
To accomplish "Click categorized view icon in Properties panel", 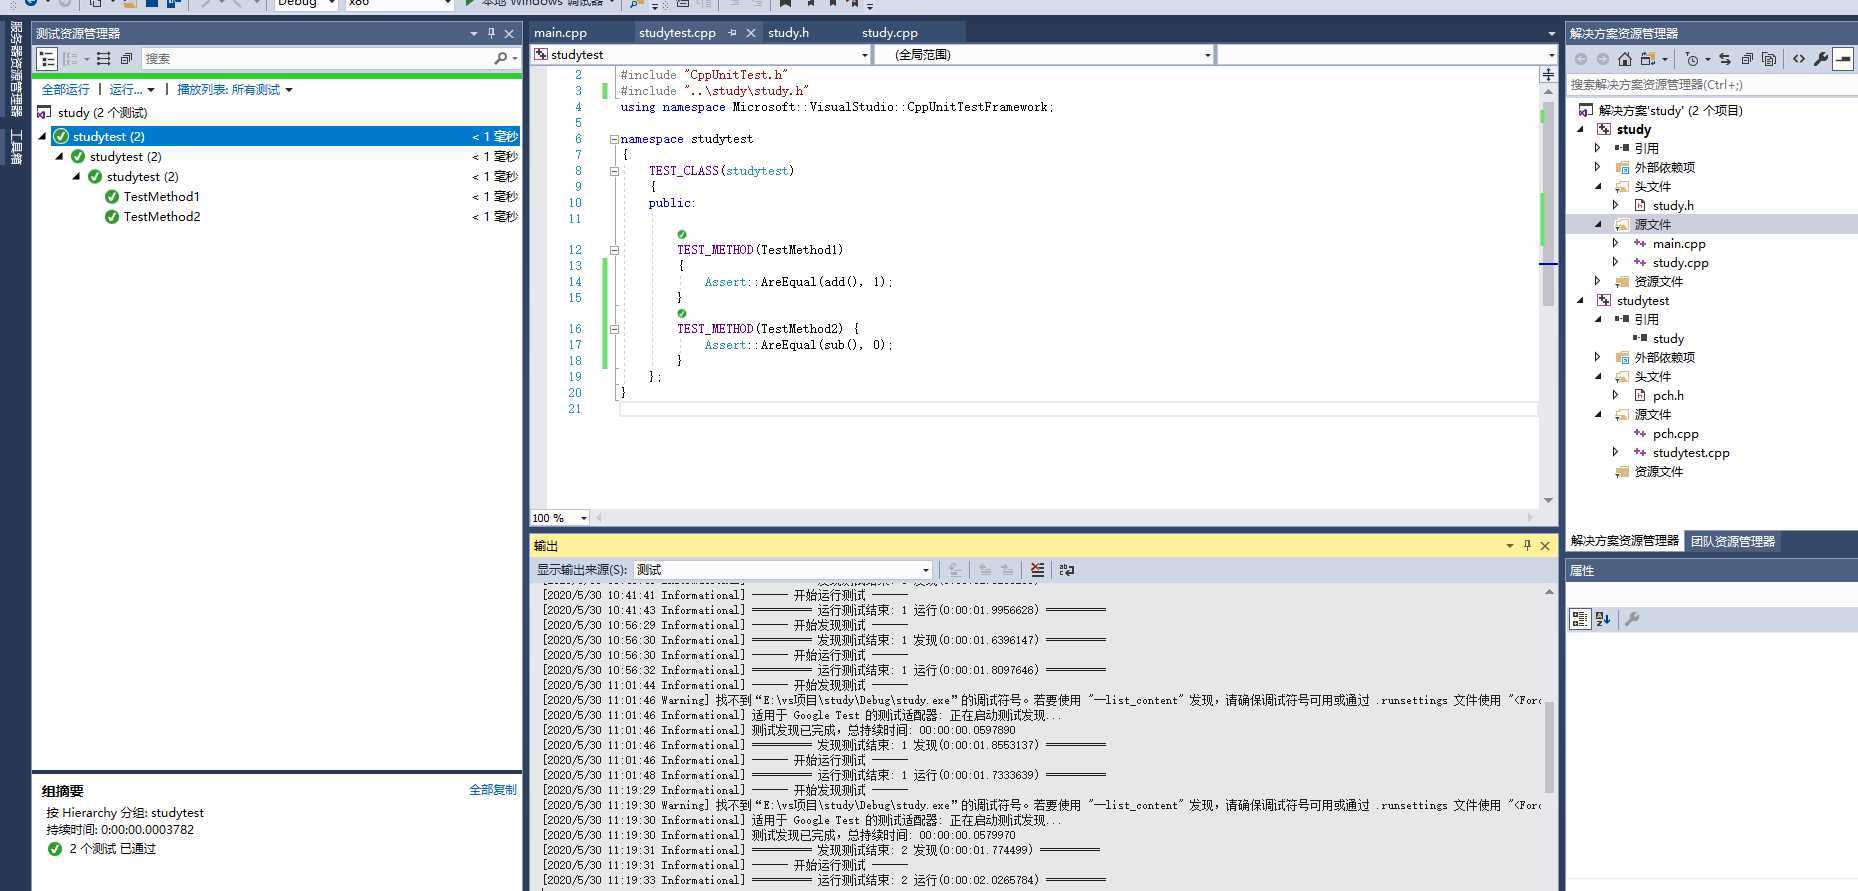I will pos(1580,619).
